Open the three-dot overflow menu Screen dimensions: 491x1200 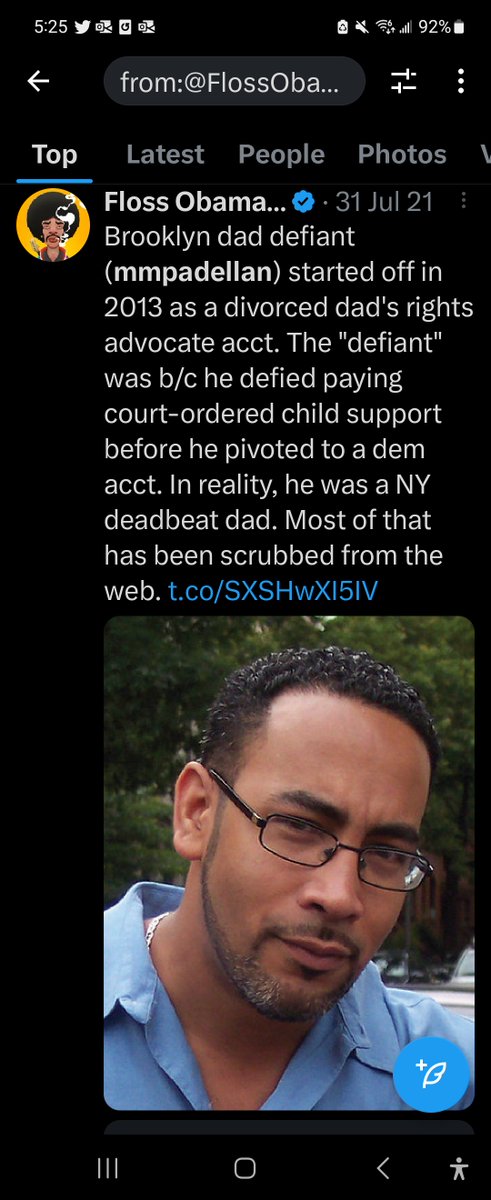(x=461, y=82)
